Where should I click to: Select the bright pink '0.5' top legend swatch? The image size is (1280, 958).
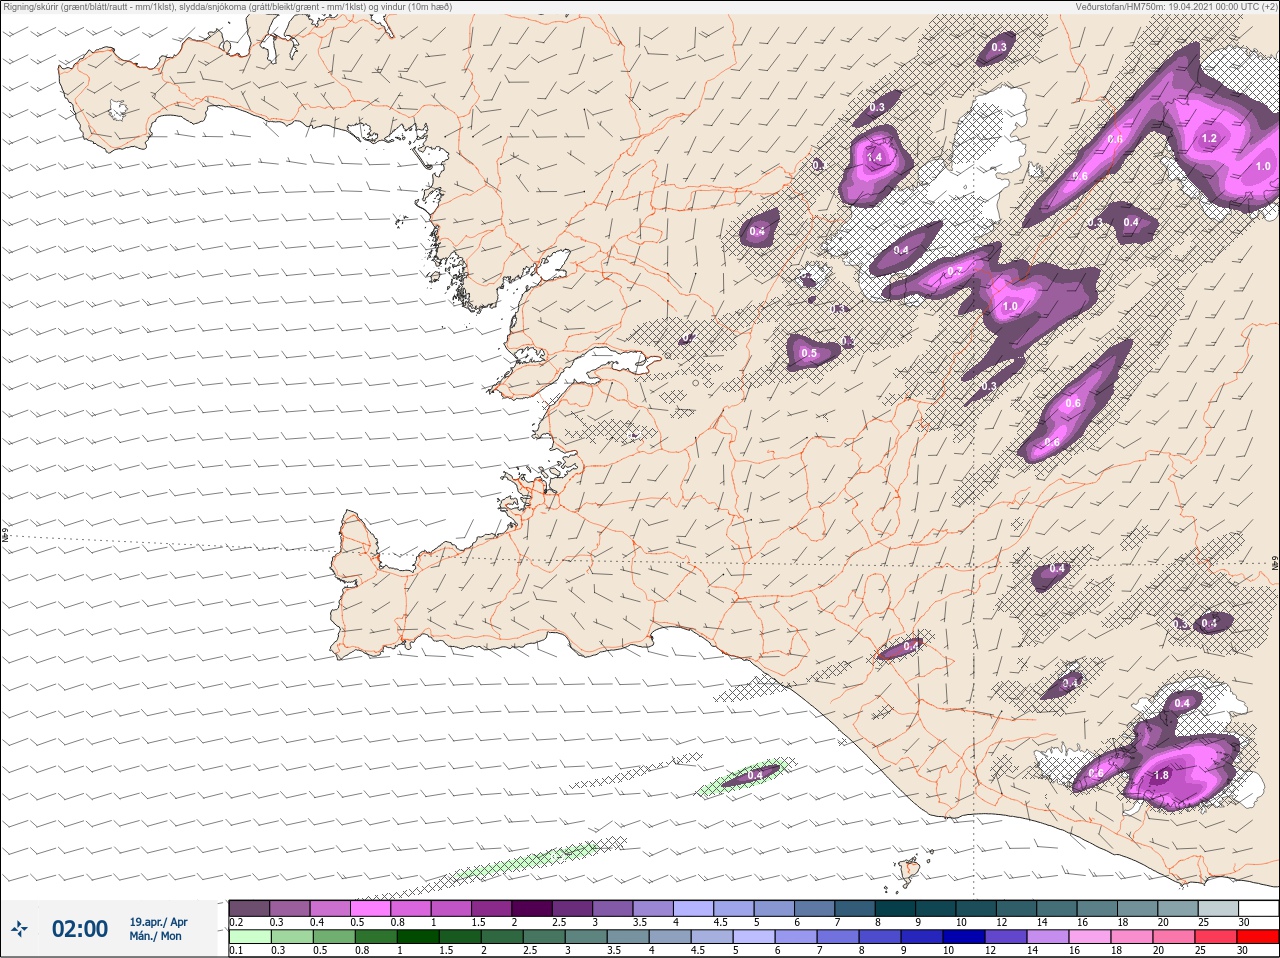pyautogui.click(x=370, y=908)
